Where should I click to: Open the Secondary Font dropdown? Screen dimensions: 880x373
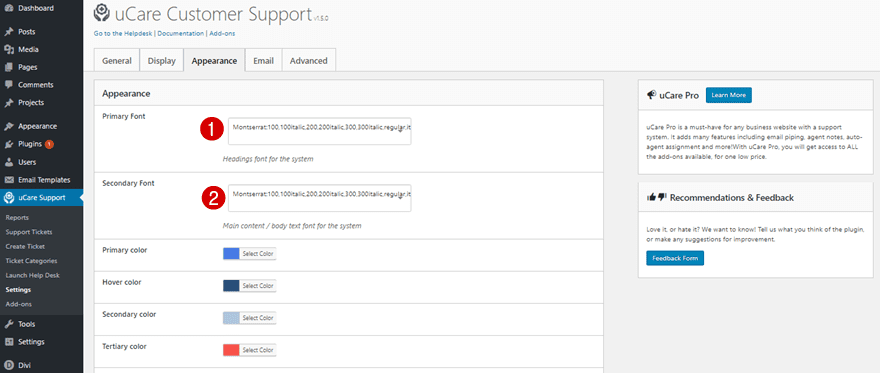[319, 198]
